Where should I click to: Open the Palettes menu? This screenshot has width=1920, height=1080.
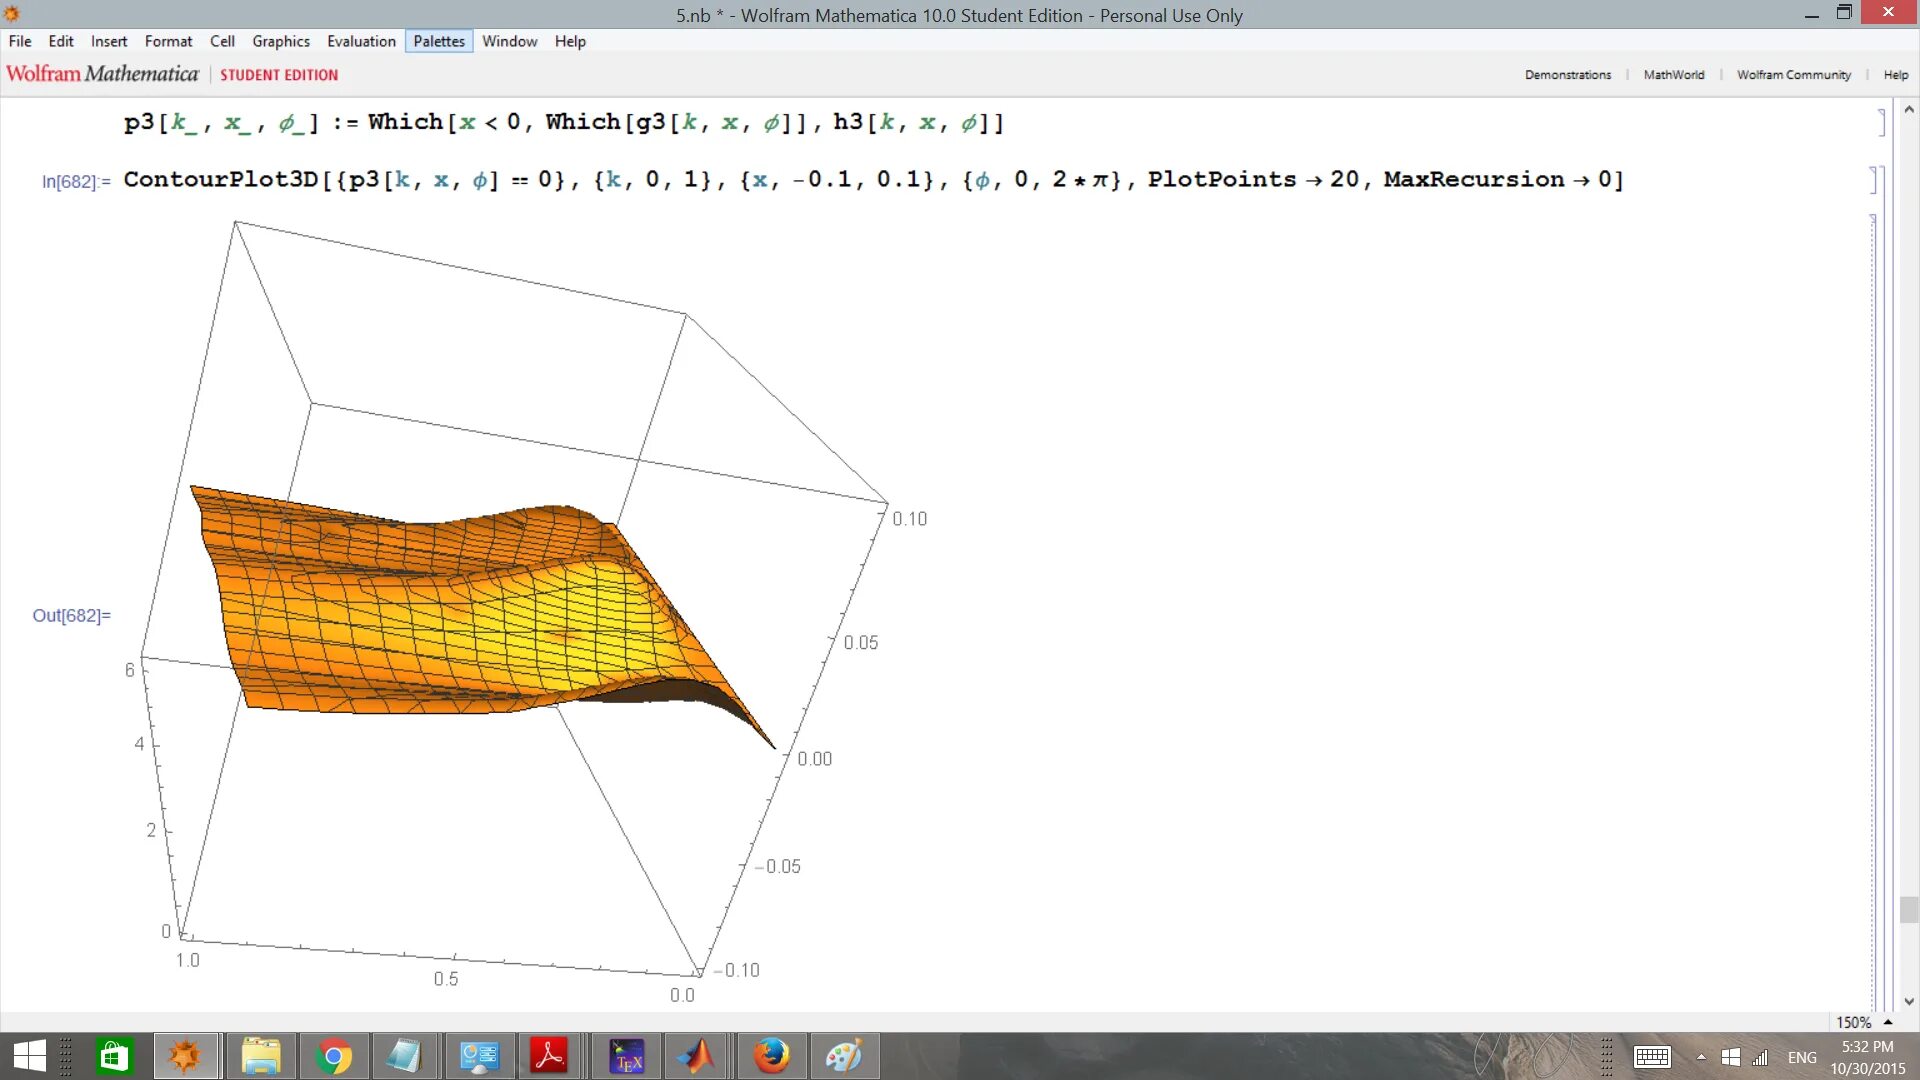439,41
